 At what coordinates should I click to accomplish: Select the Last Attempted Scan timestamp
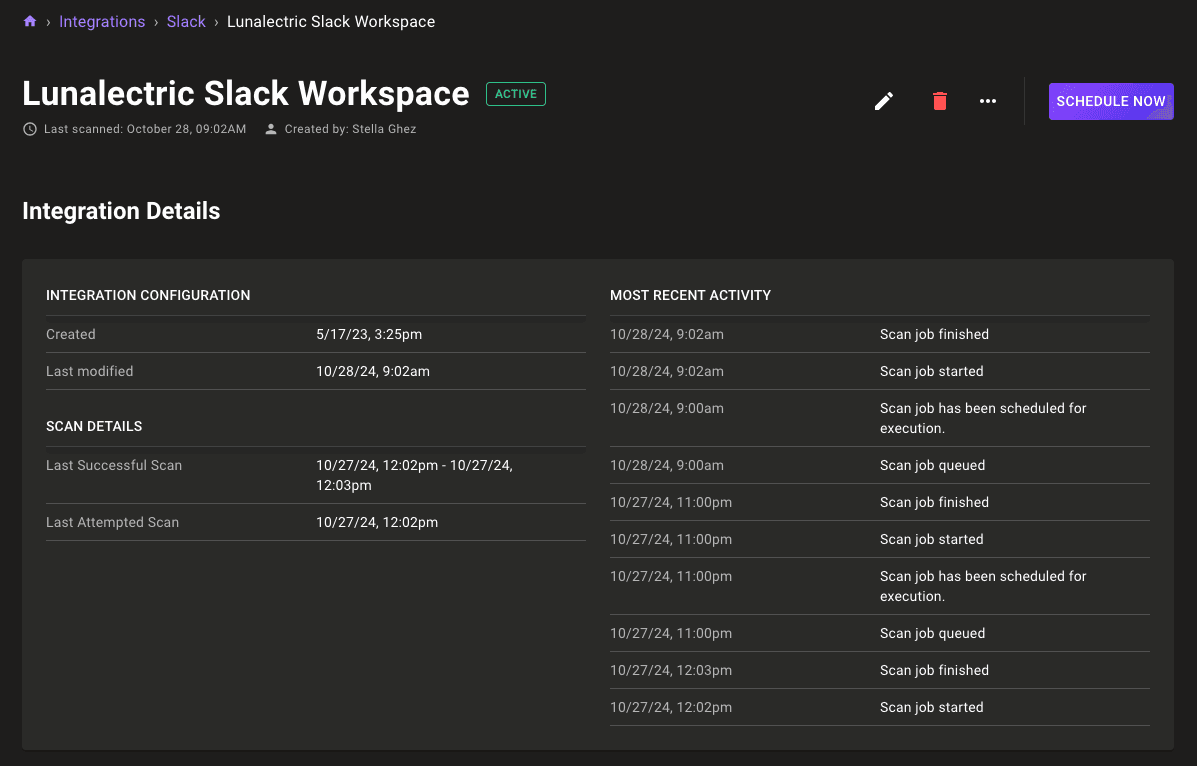(377, 522)
